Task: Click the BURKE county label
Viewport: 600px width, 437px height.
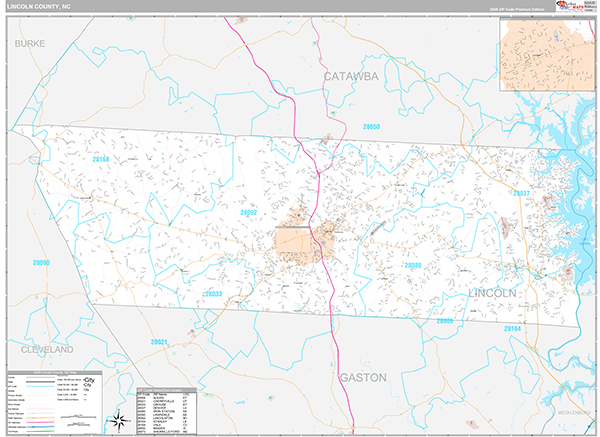Action: pyautogui.click(x=31, y=44)
